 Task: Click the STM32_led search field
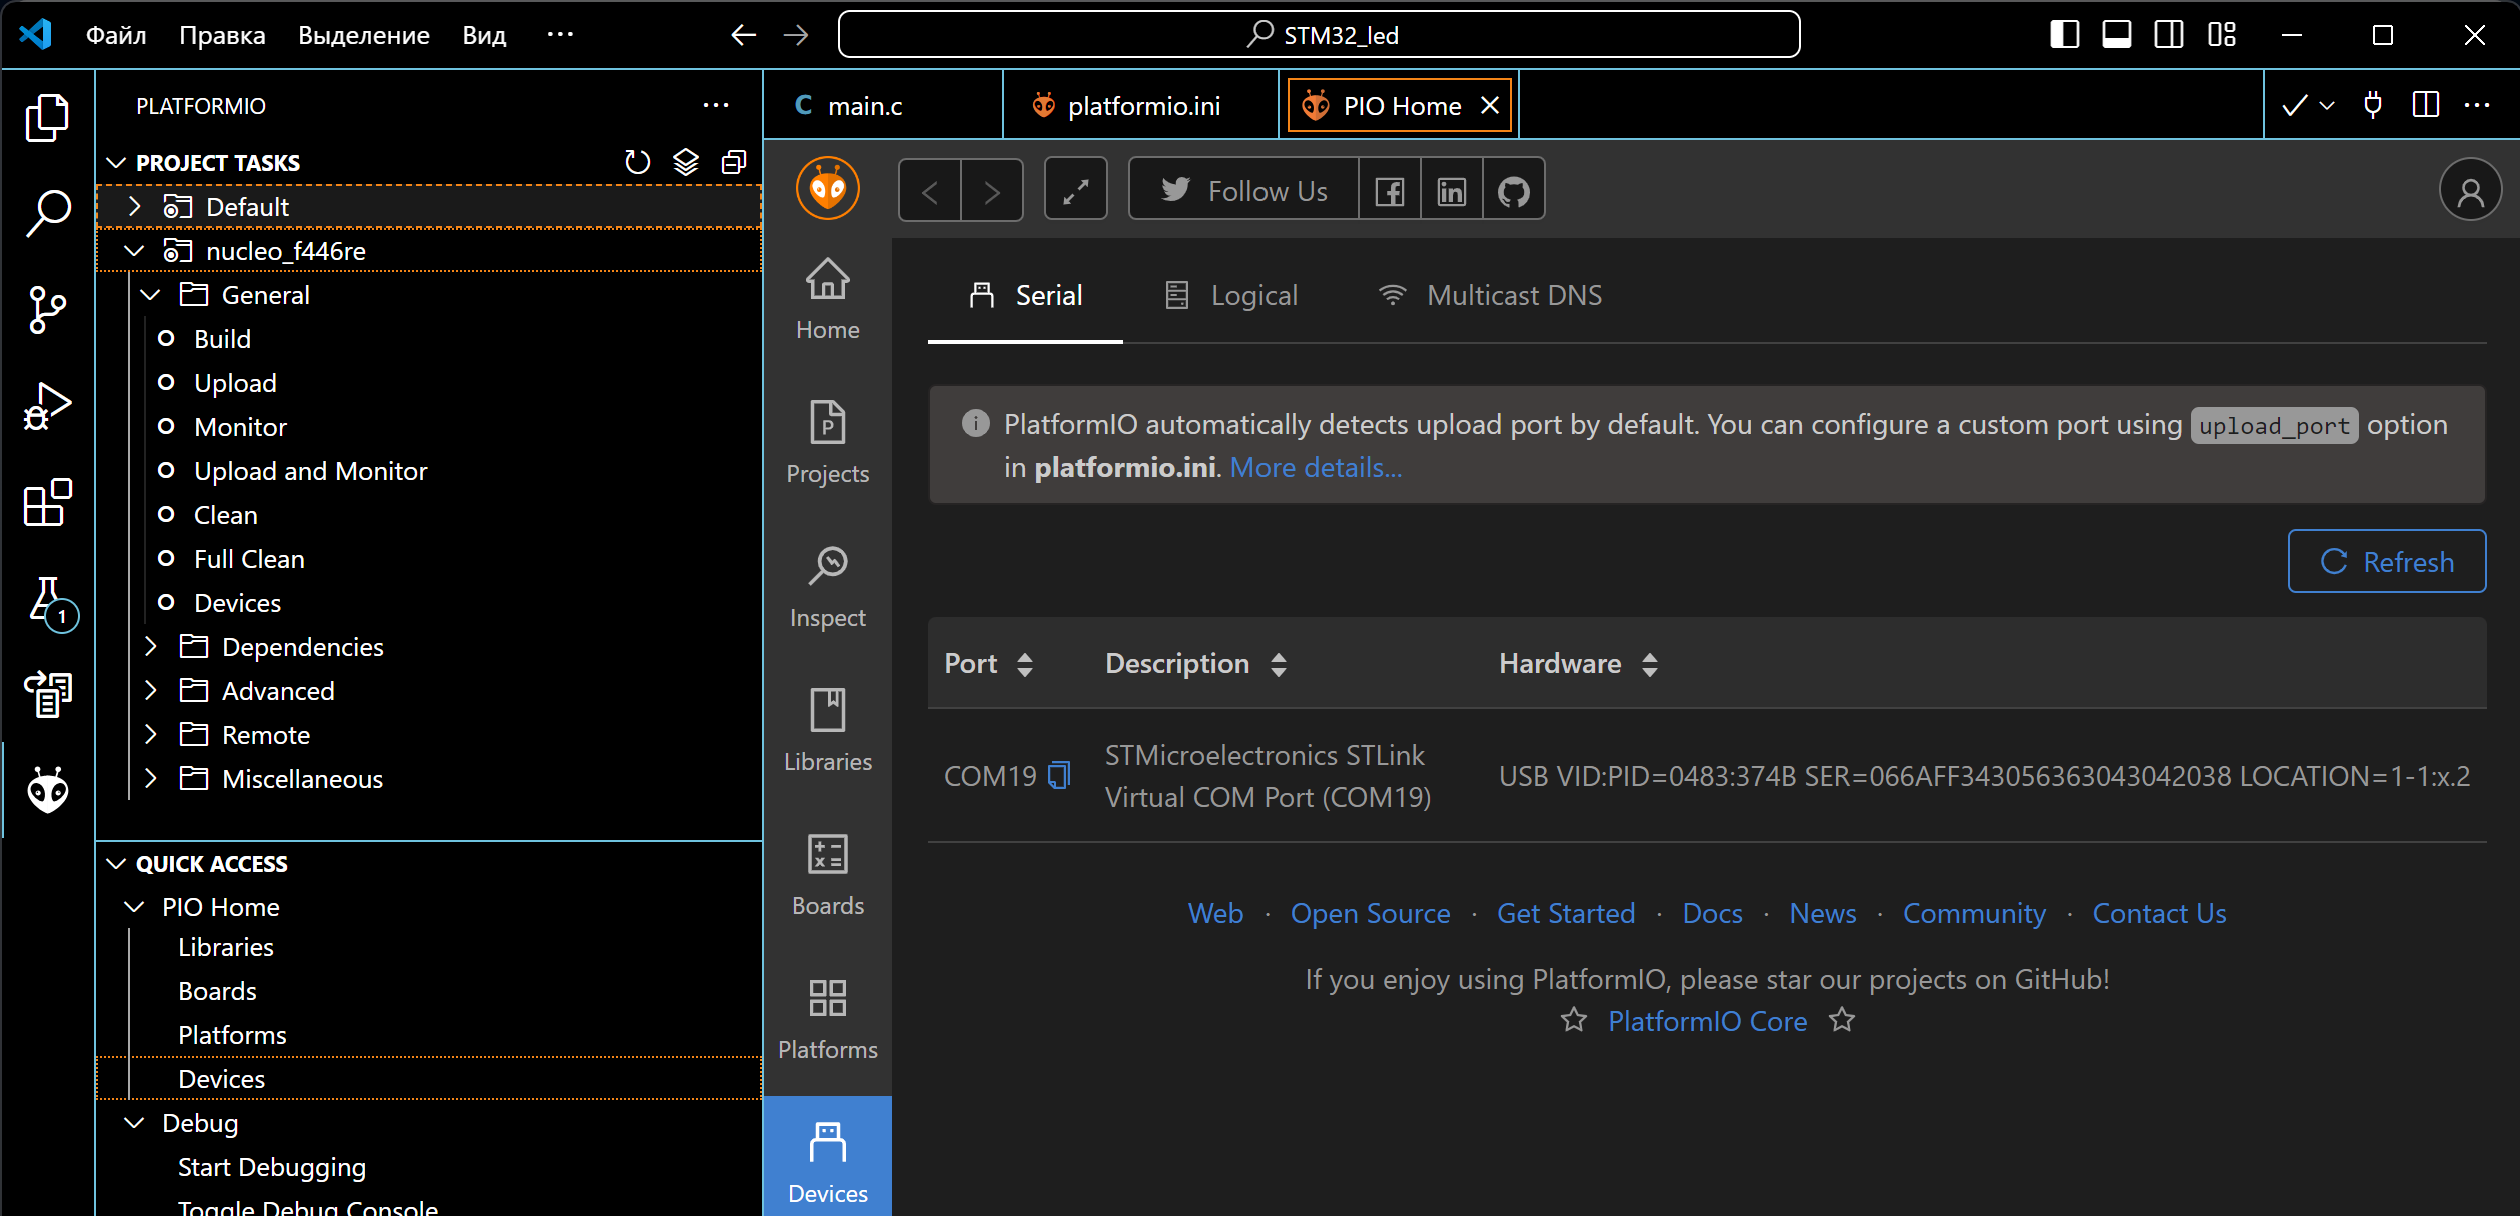1319,35
